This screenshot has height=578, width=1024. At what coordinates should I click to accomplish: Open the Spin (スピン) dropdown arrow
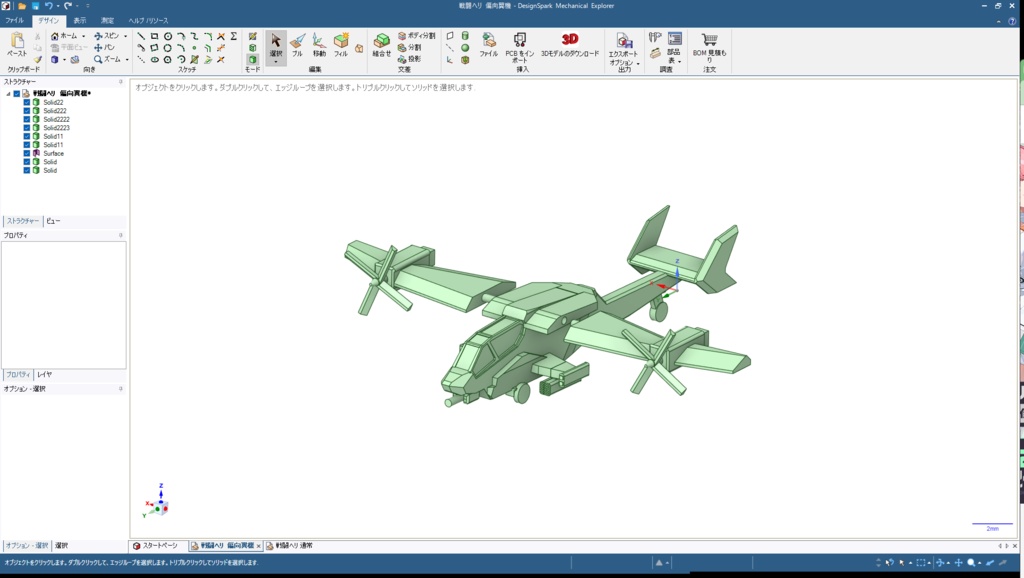(x=125, y=37)
